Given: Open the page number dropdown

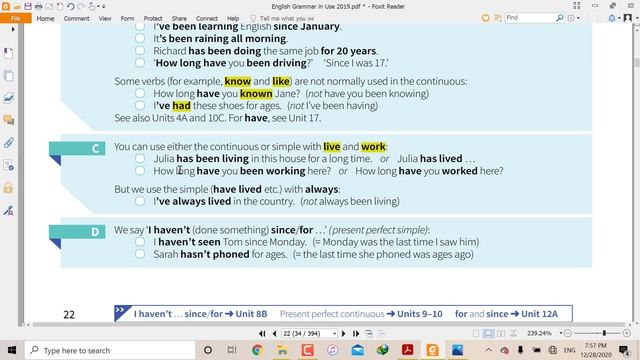Looking at the screenshot, I should [335, 334].
